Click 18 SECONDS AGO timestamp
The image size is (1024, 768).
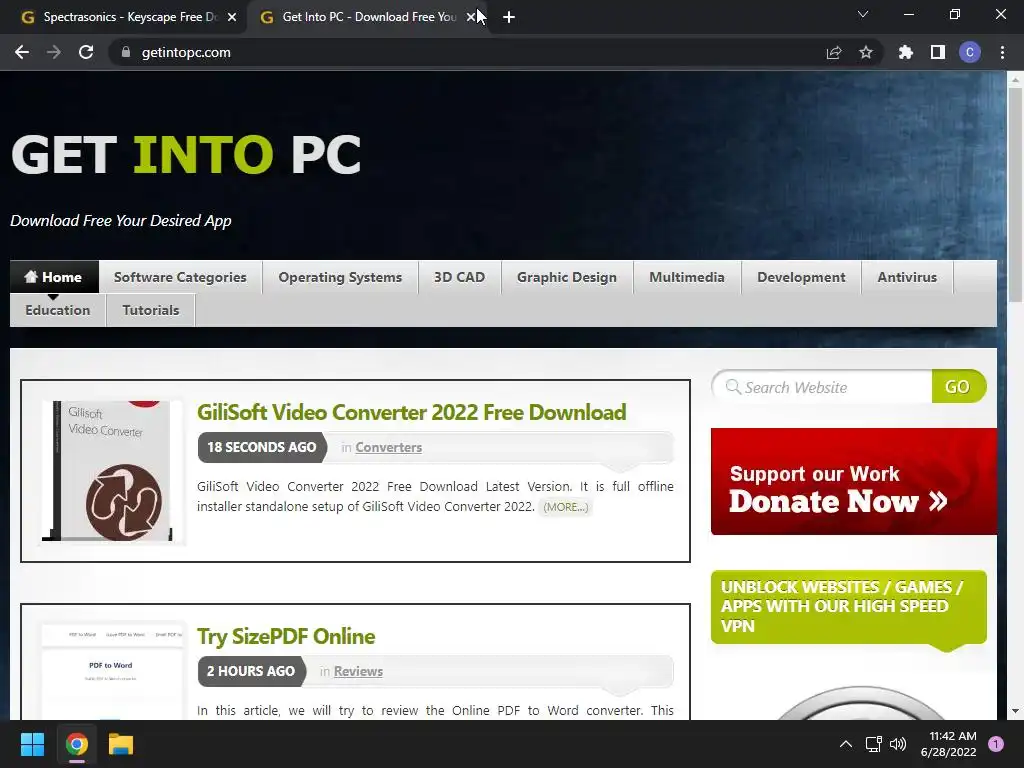tap(261, 447)
